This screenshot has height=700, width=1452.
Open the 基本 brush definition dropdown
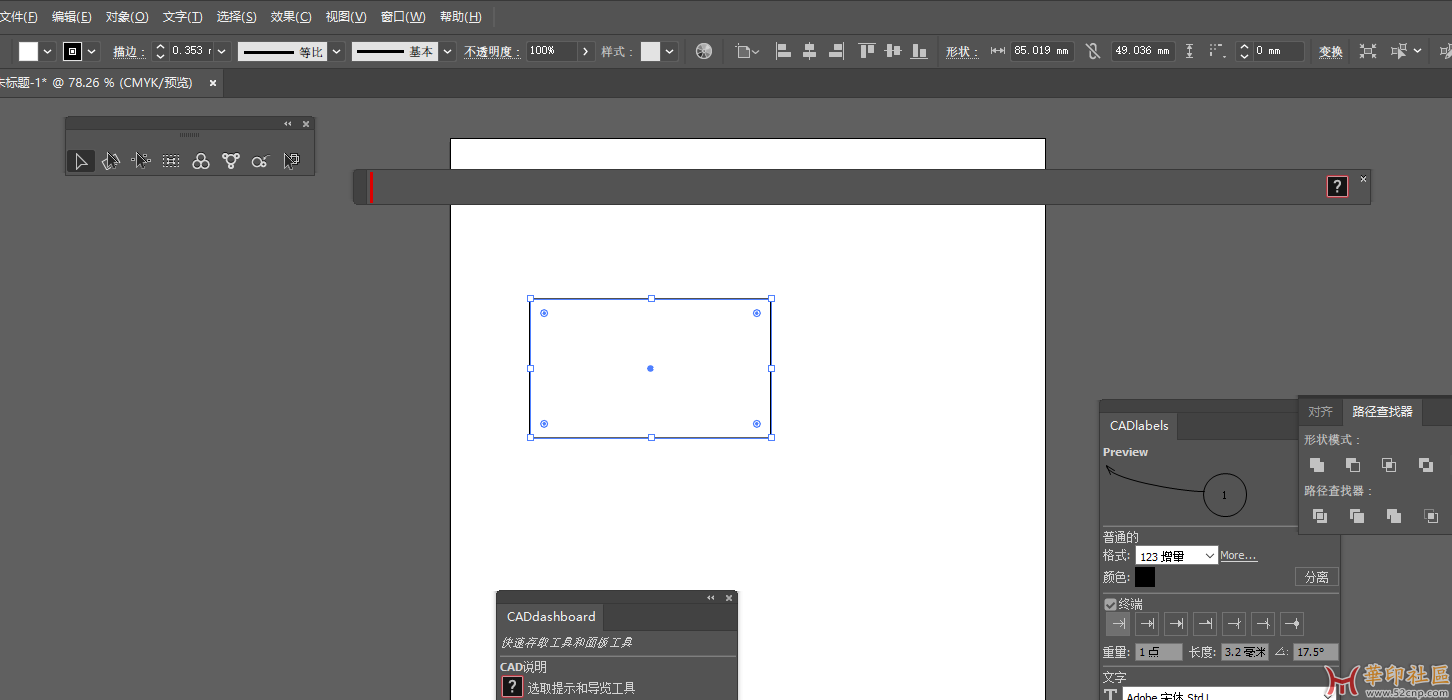[446, 51]
